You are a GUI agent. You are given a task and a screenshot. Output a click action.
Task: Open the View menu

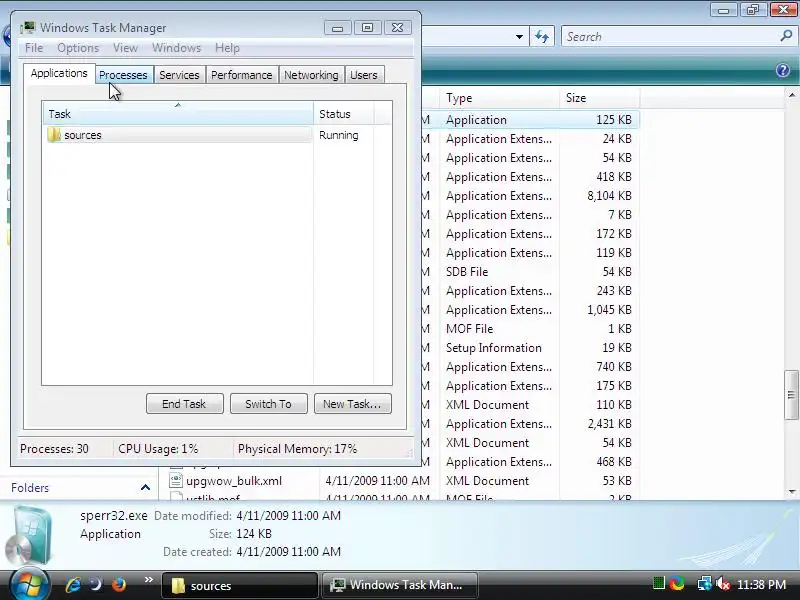click(126, 48)
